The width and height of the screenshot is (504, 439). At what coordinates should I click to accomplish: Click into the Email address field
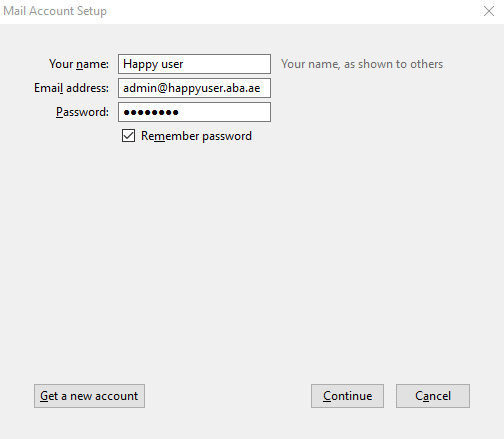(x=194, y=88)
